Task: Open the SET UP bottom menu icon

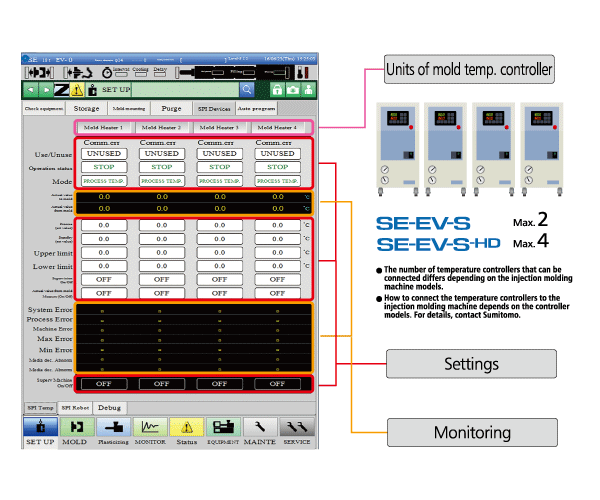Action: (x=40, y=427)
